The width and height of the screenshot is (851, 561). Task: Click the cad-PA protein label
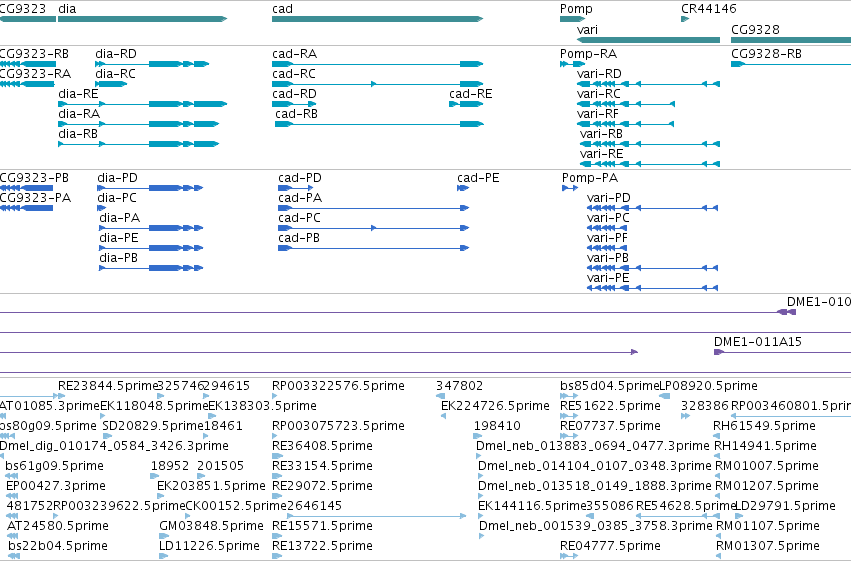300,198
